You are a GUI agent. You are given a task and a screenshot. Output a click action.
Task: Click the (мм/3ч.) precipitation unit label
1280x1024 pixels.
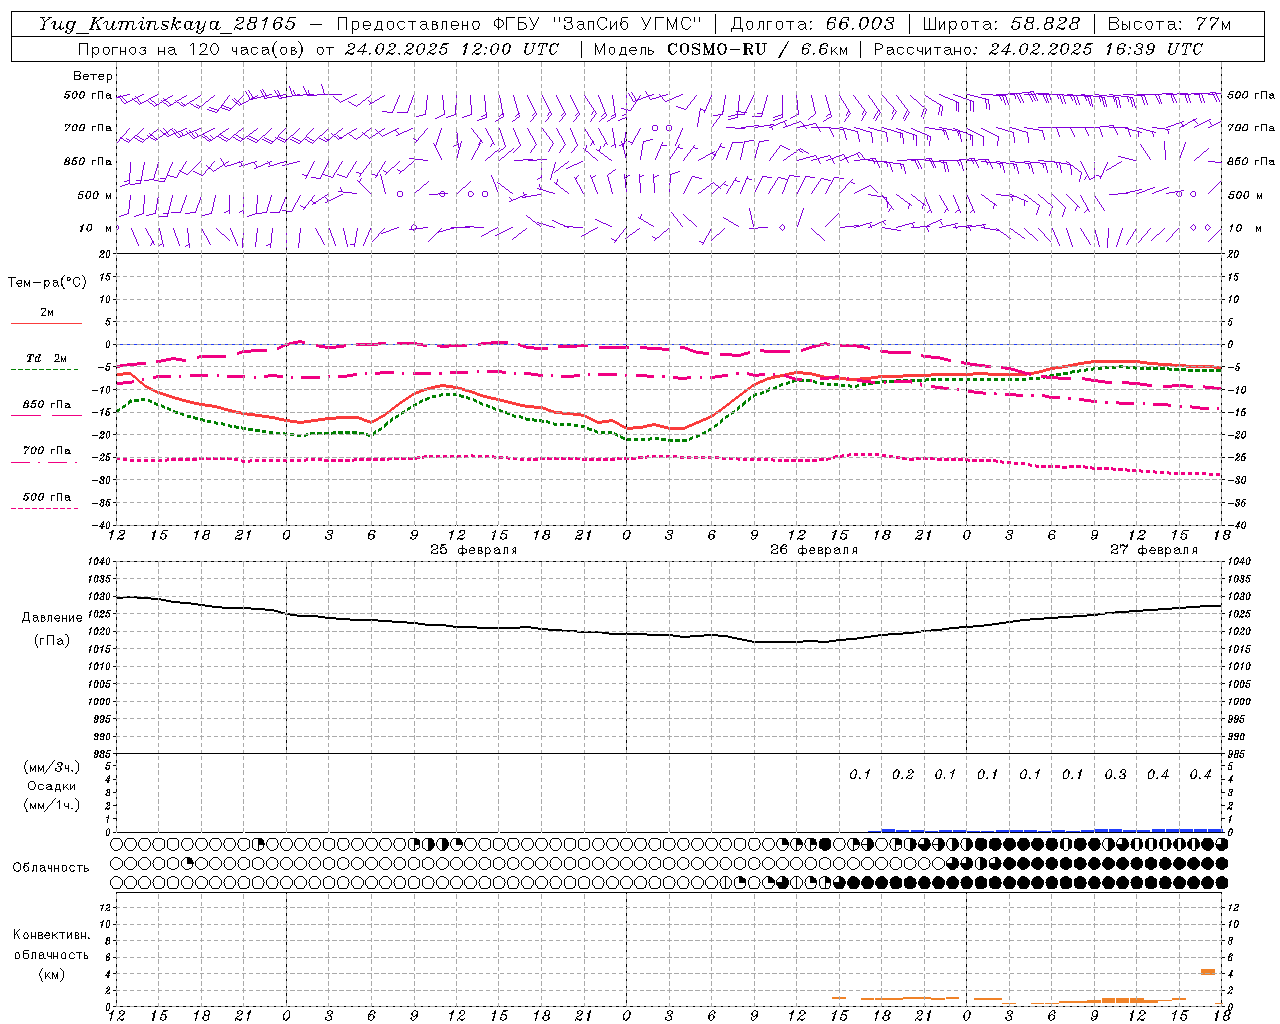[51, 767]
